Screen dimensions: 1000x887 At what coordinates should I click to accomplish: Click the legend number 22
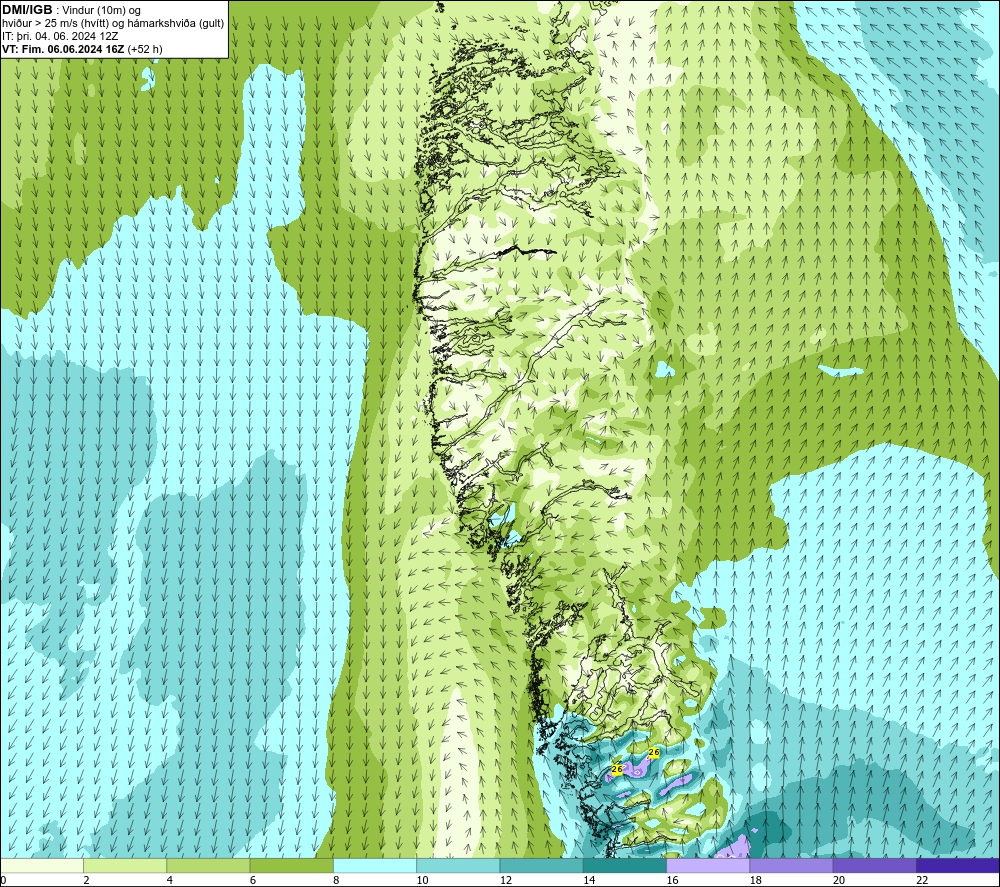pos(922,880)
